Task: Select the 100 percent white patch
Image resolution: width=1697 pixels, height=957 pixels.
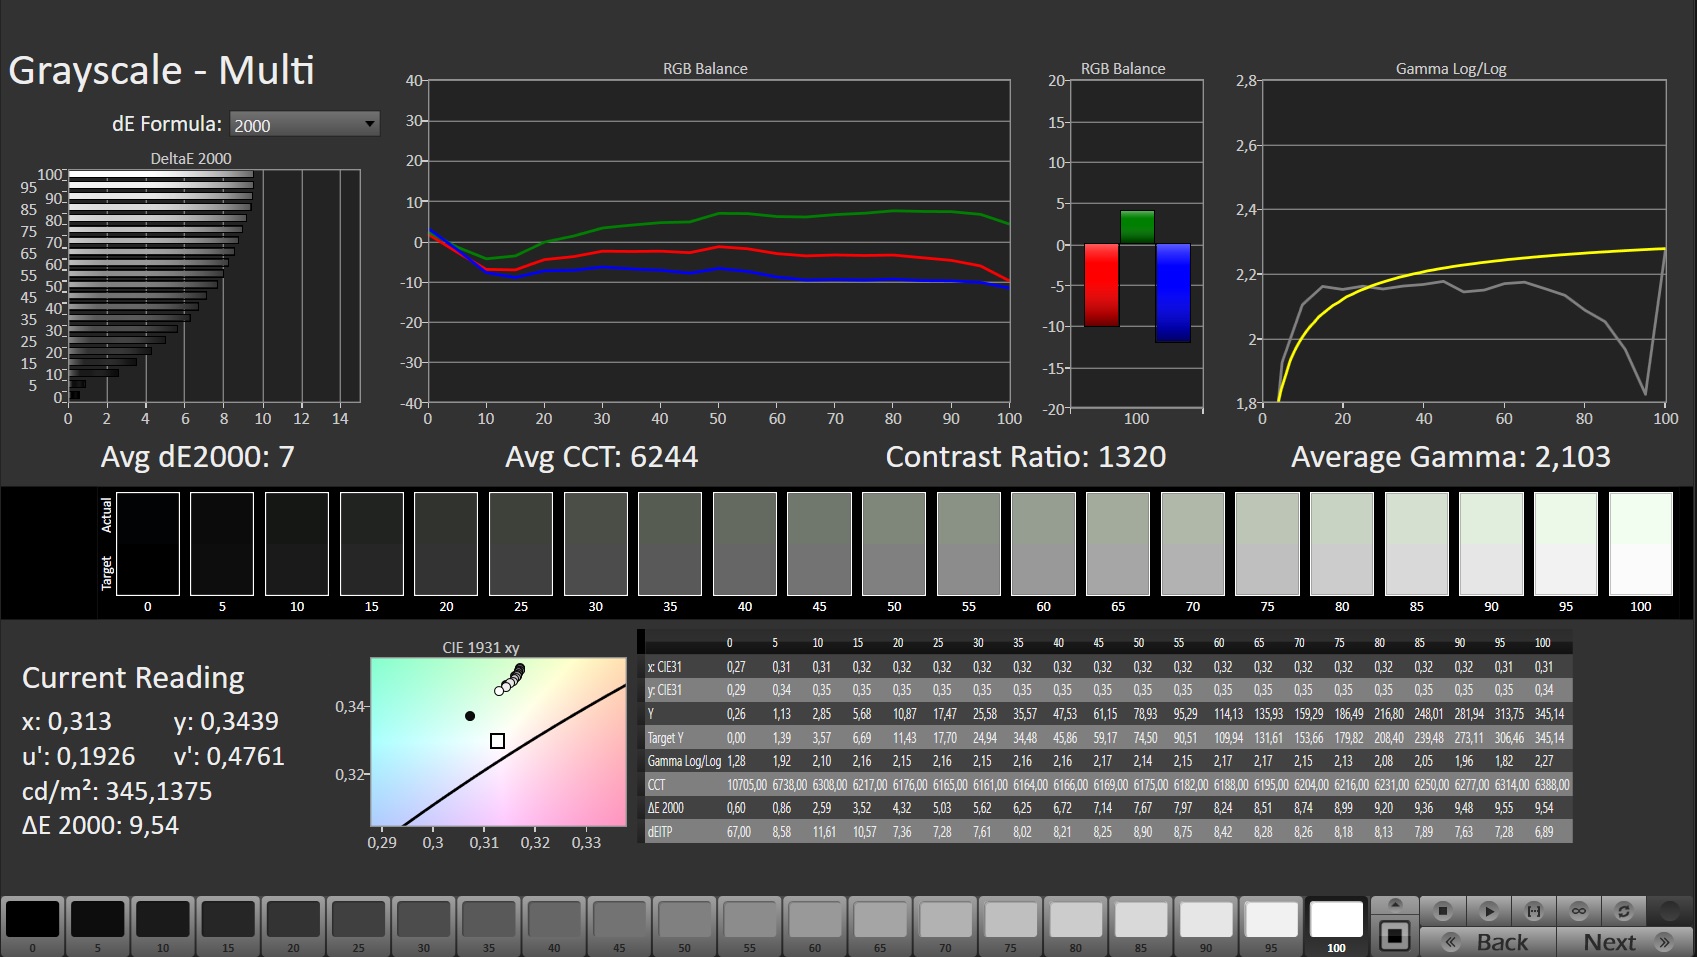Action: [1336, 920]
